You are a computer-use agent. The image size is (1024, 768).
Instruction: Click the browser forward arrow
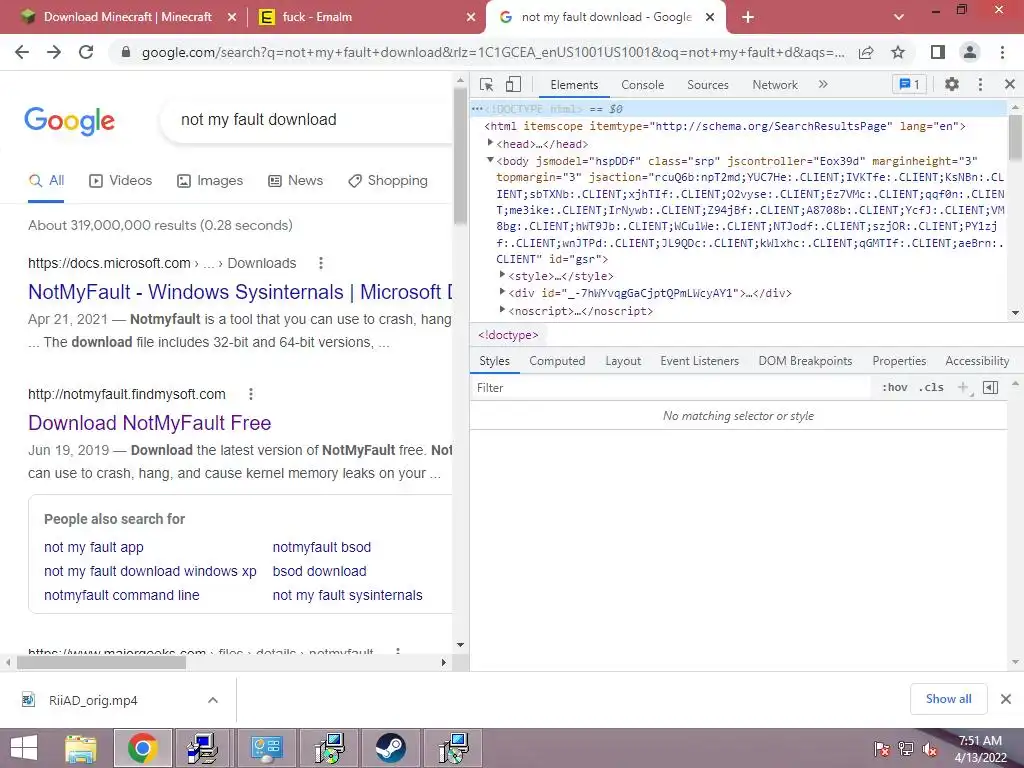tap(54, 52)
